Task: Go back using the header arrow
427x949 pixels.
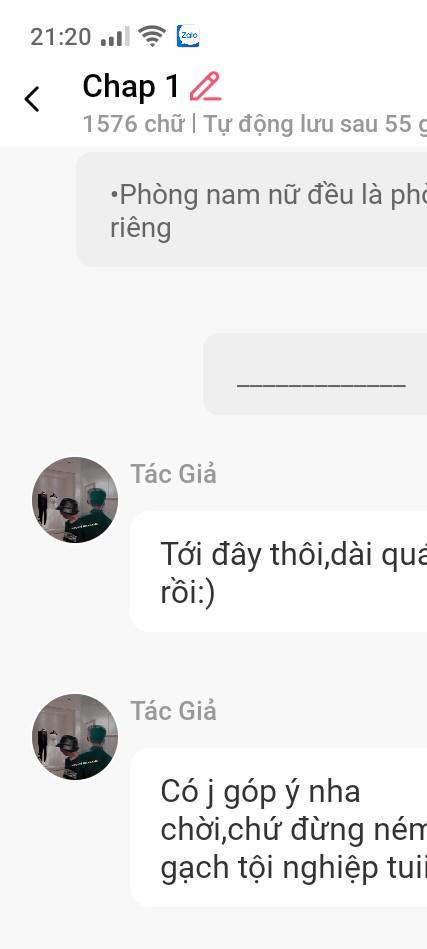Action: point(32,99)
